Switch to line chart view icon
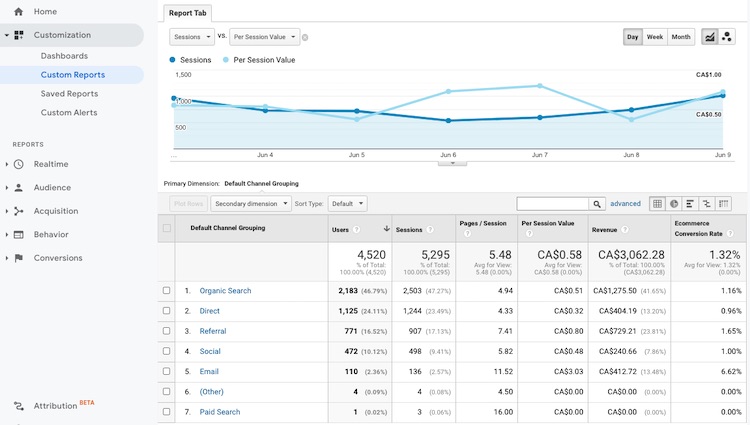The height and width of the screenshot is (425, 750). (710, 37)
